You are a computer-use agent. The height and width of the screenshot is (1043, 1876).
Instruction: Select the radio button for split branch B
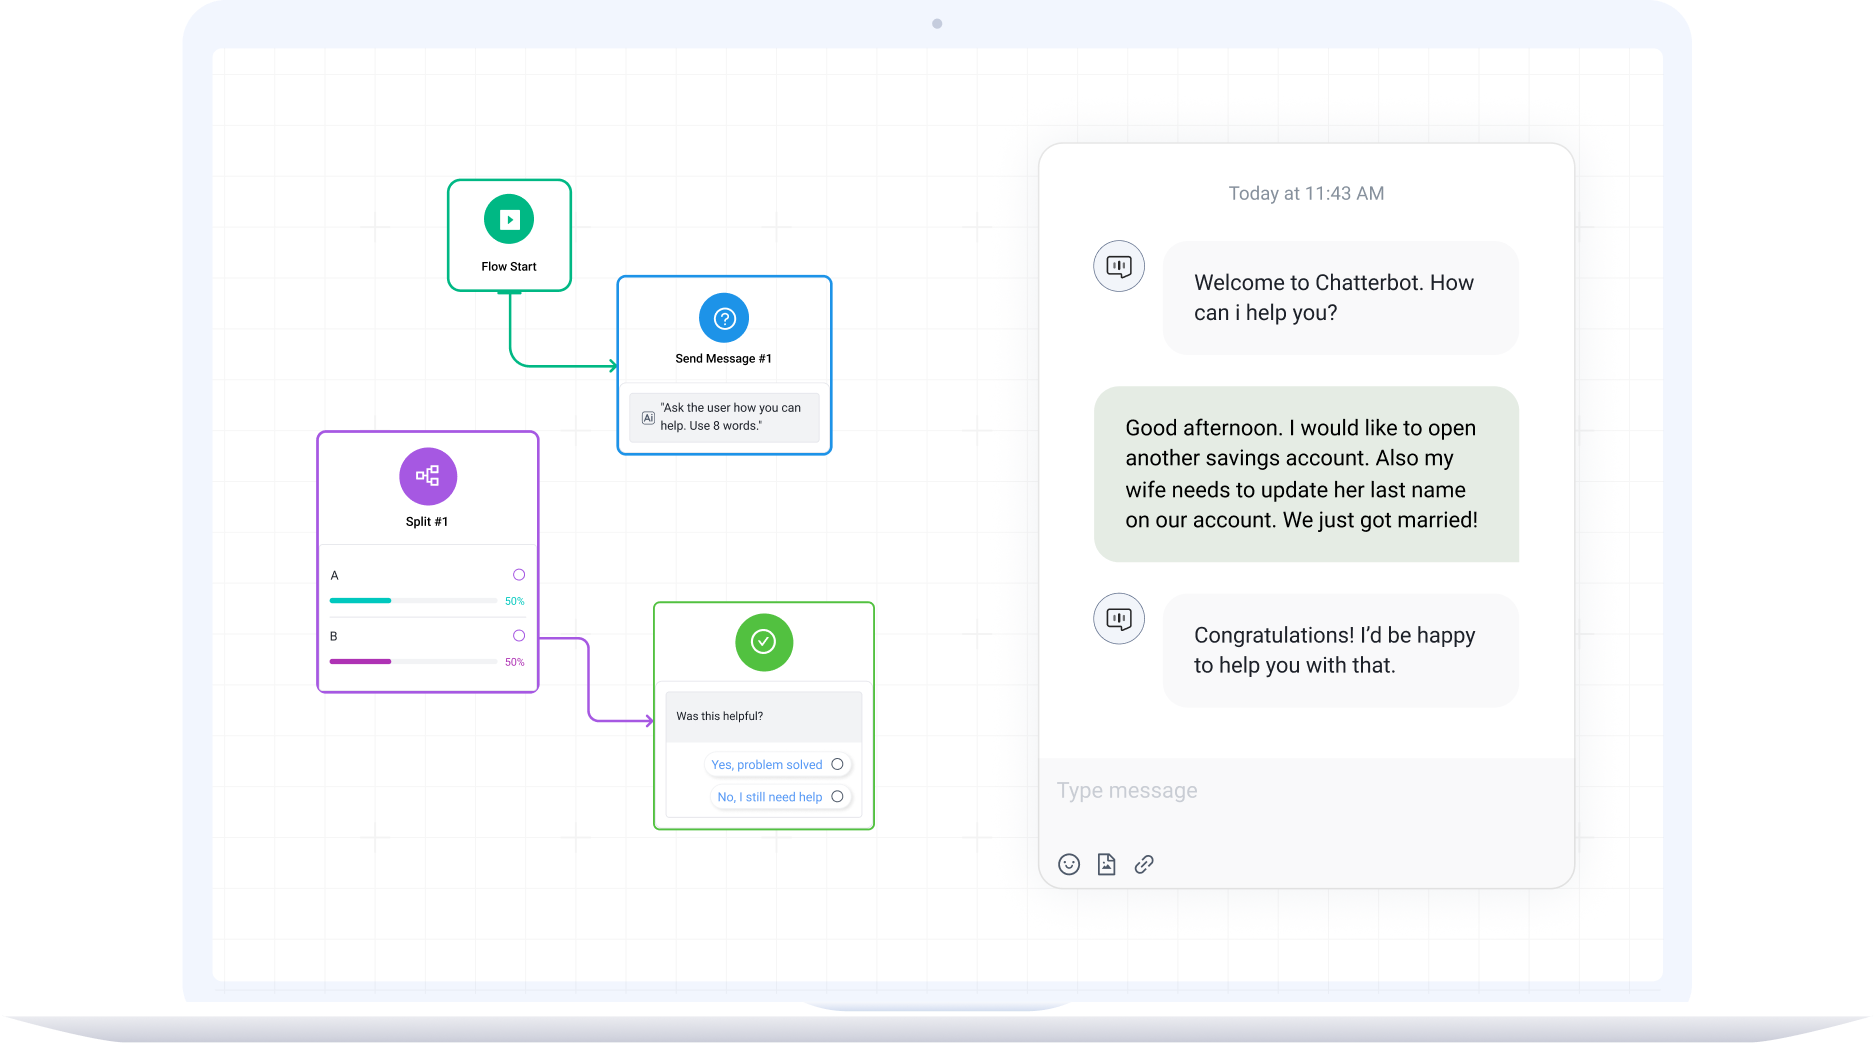click(518, 635)
